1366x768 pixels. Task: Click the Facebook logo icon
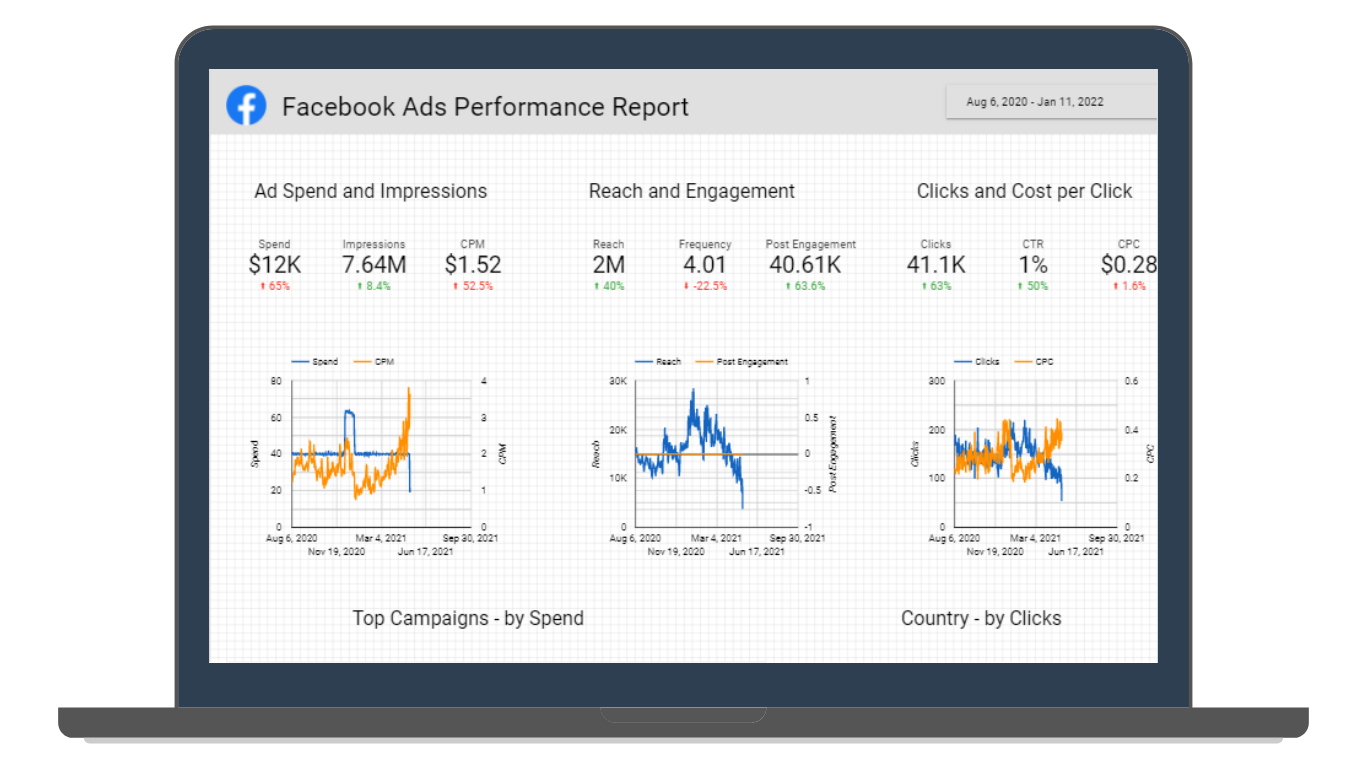coord(246,105)
